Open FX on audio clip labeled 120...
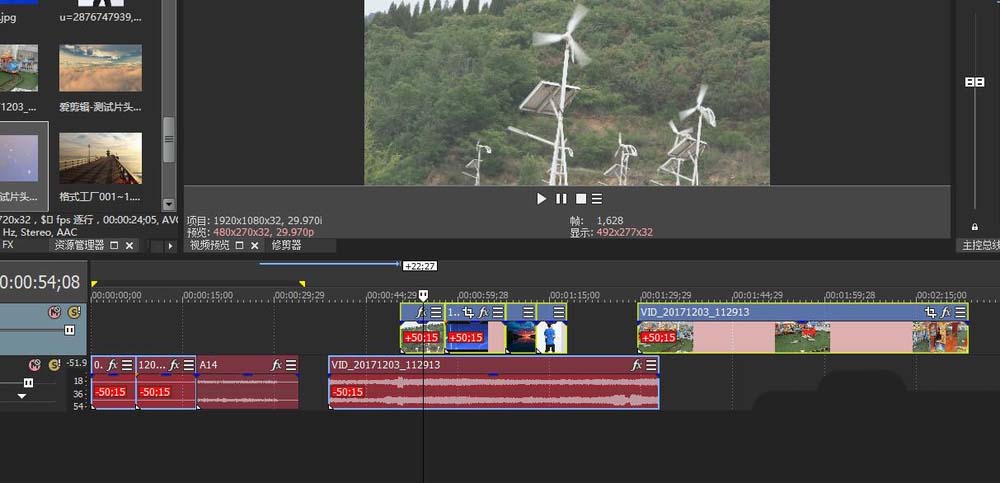Viewport: 1000px width, 483px height. click(173, 365)
